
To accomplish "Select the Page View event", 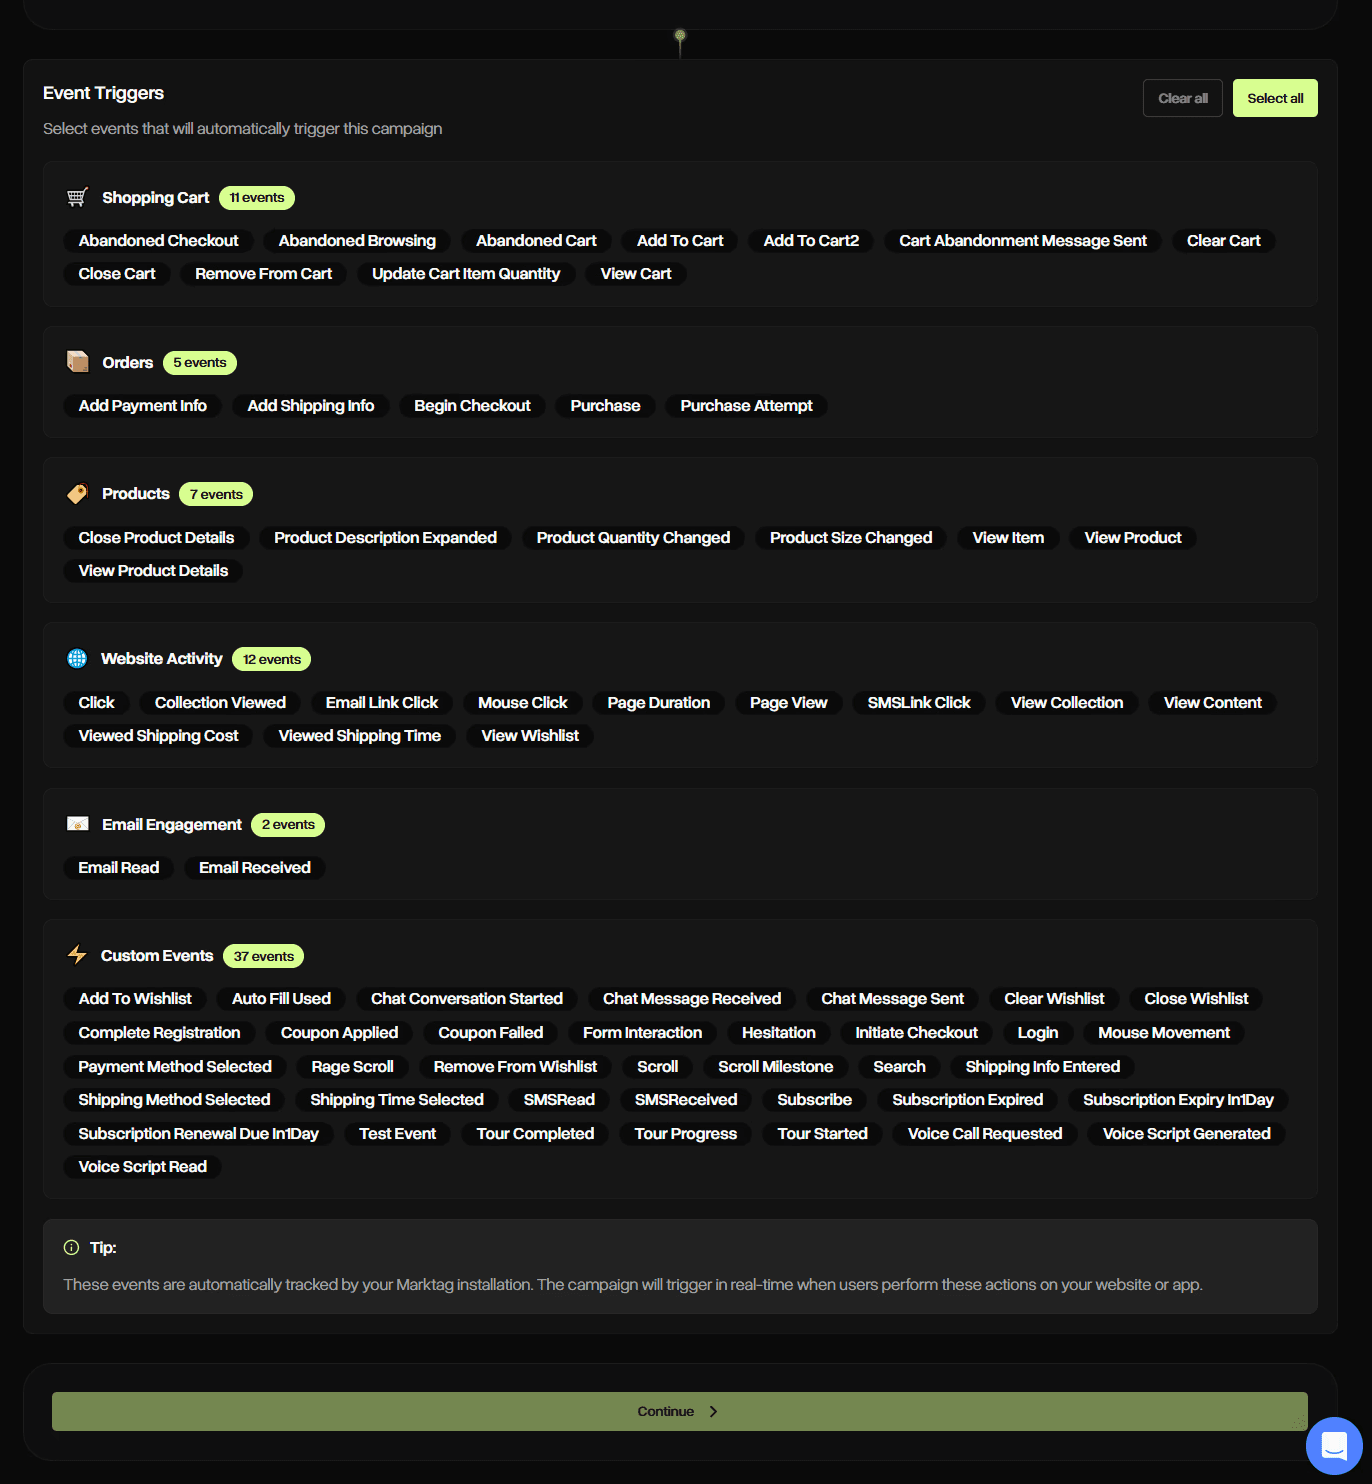I will [788, 703].
